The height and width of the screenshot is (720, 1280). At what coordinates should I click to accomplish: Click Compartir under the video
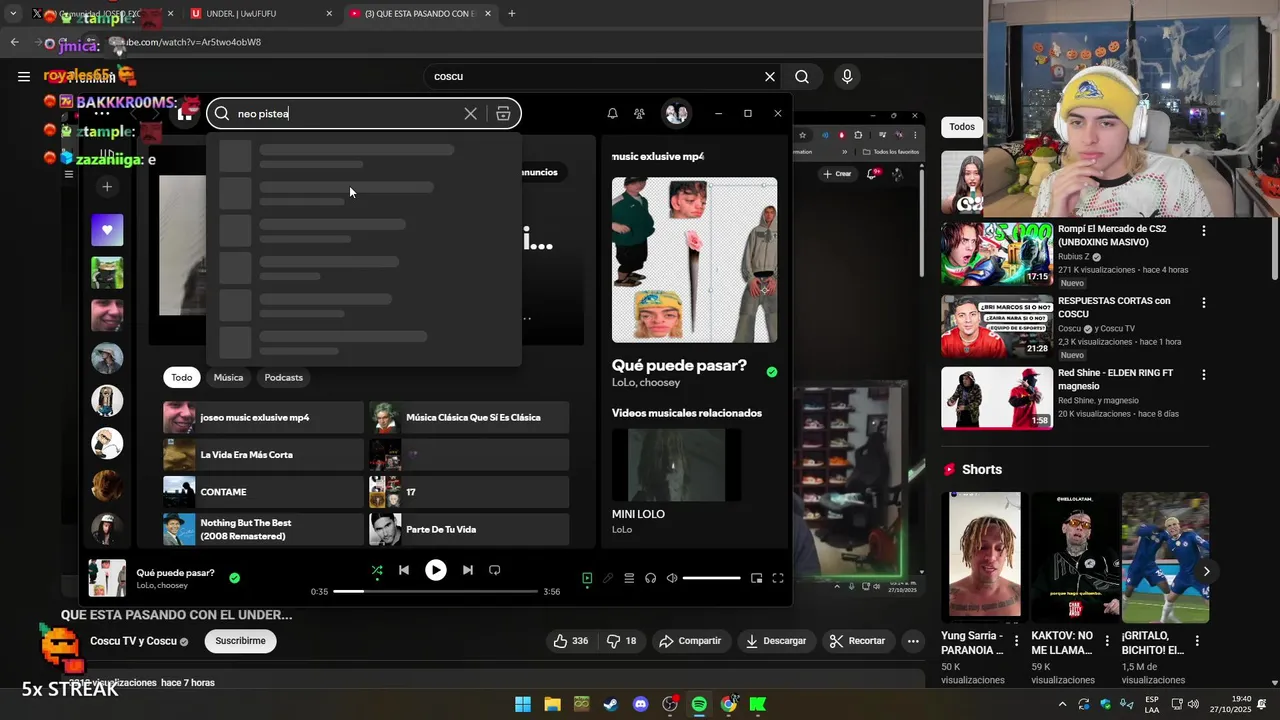pyautogui.click(x=690, y=641)
